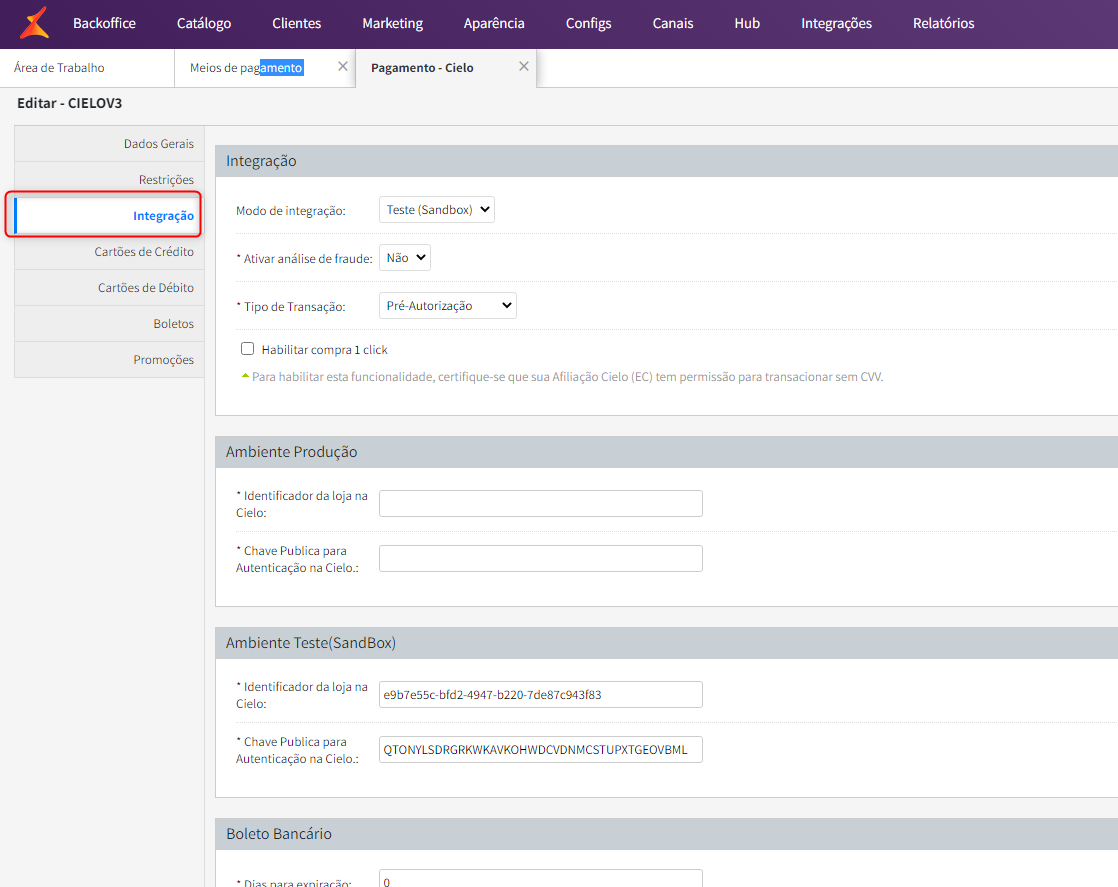Select the Integração side tab
The width and height of the screenshot is (1118, 887).
pos(109,215)
